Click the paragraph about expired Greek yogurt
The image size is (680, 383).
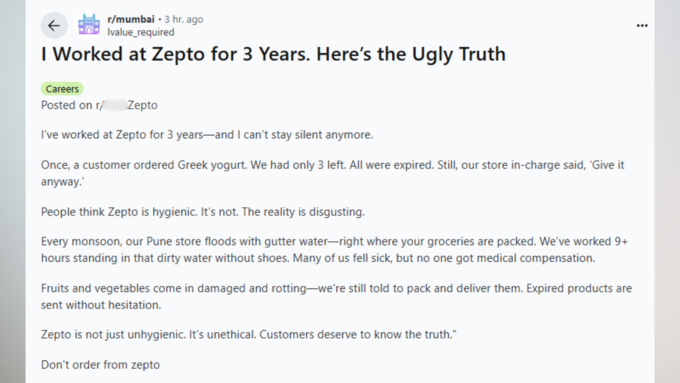click(x=333, y=173)
